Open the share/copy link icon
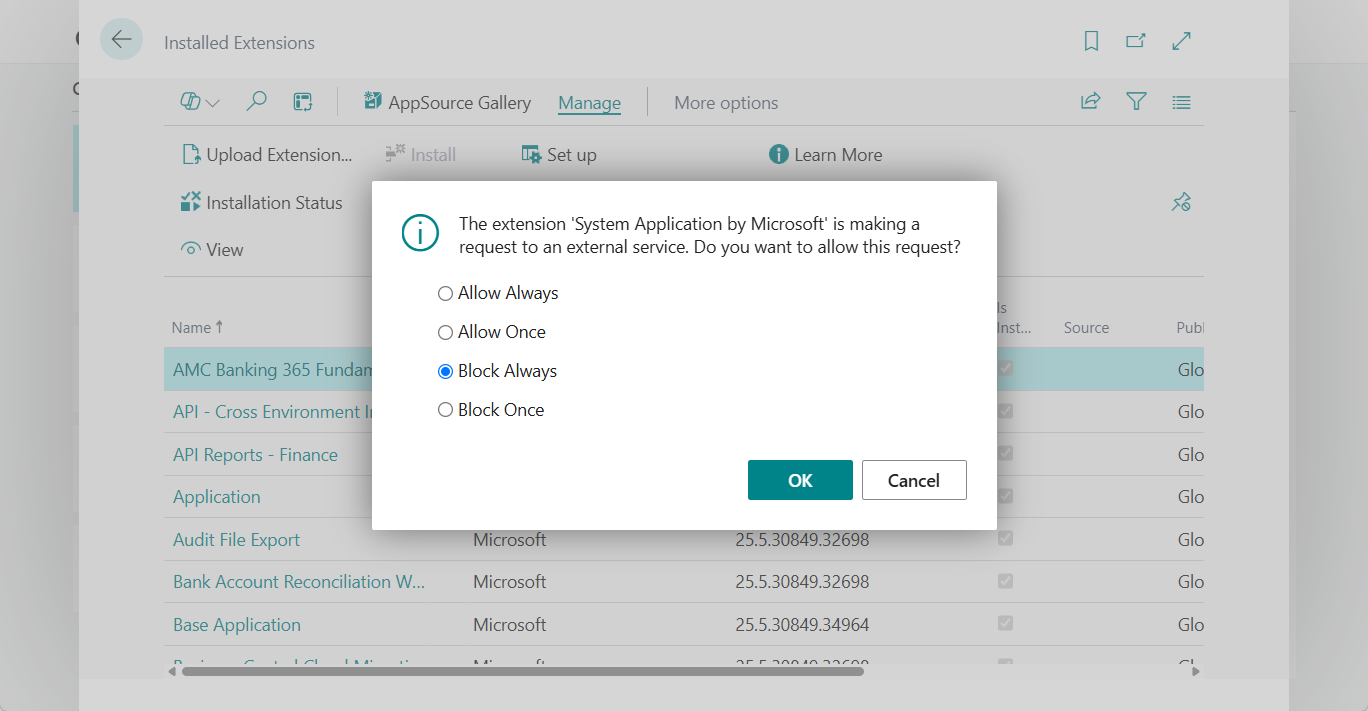This screenshot has width=1368, height=711. coord(1090,101)
